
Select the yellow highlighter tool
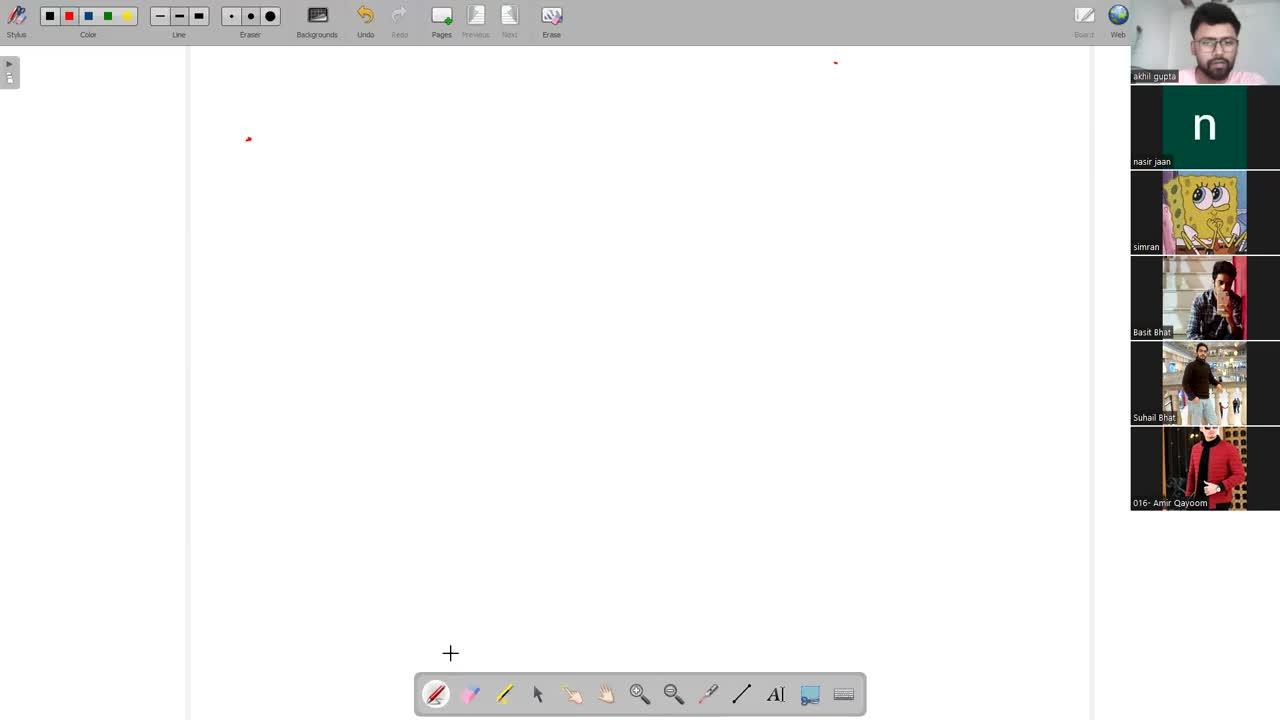[504, 694]
